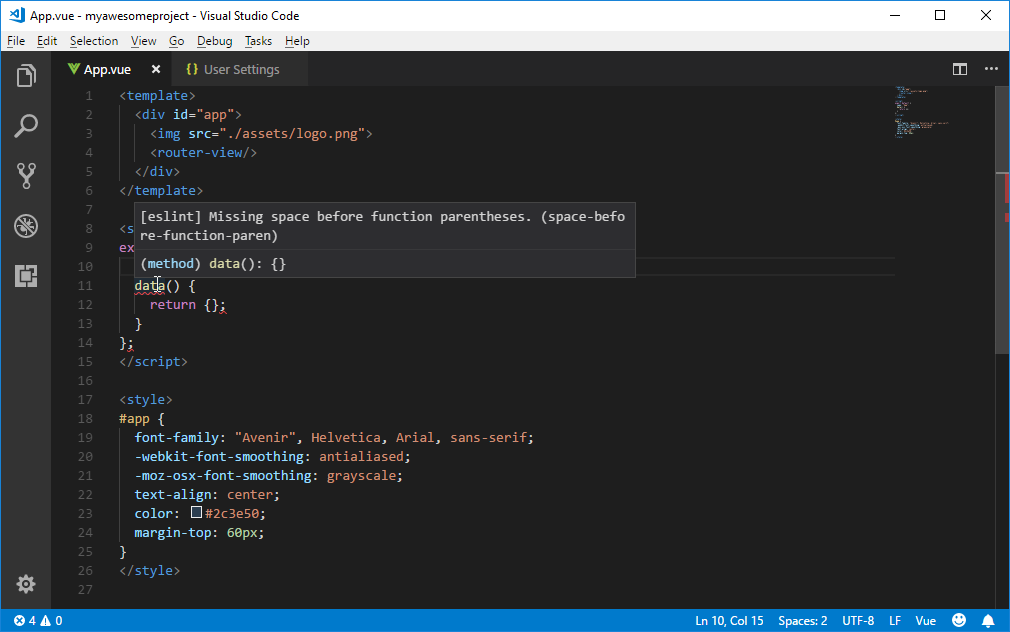
Task: Click the 'grayscale' value on line 21
Action: (x=361, y=475)
